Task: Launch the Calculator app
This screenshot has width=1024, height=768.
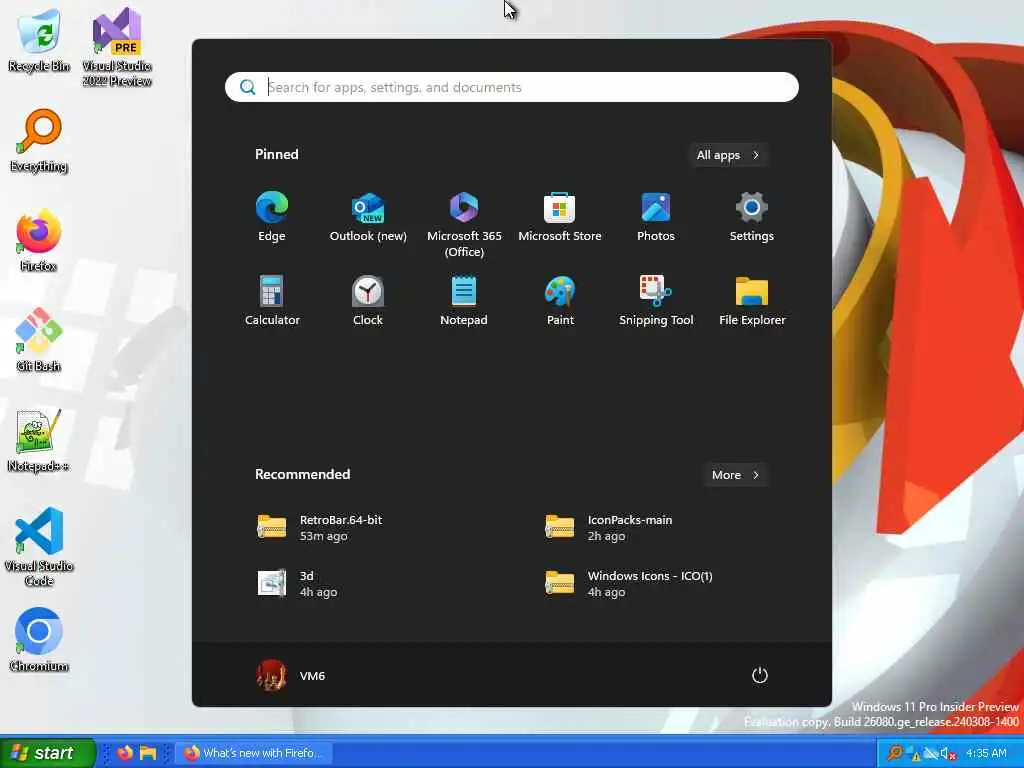Action: pyautogui.click(x=272, y=301)
